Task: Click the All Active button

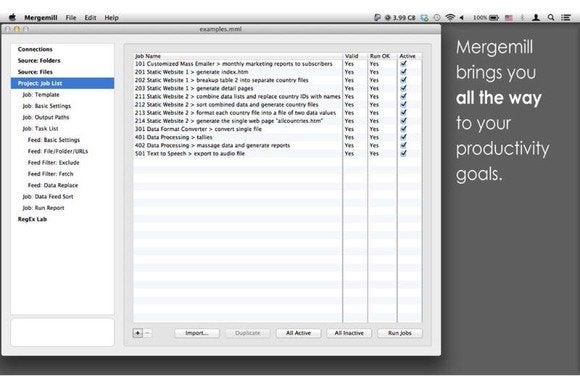Action: [298, 333]
